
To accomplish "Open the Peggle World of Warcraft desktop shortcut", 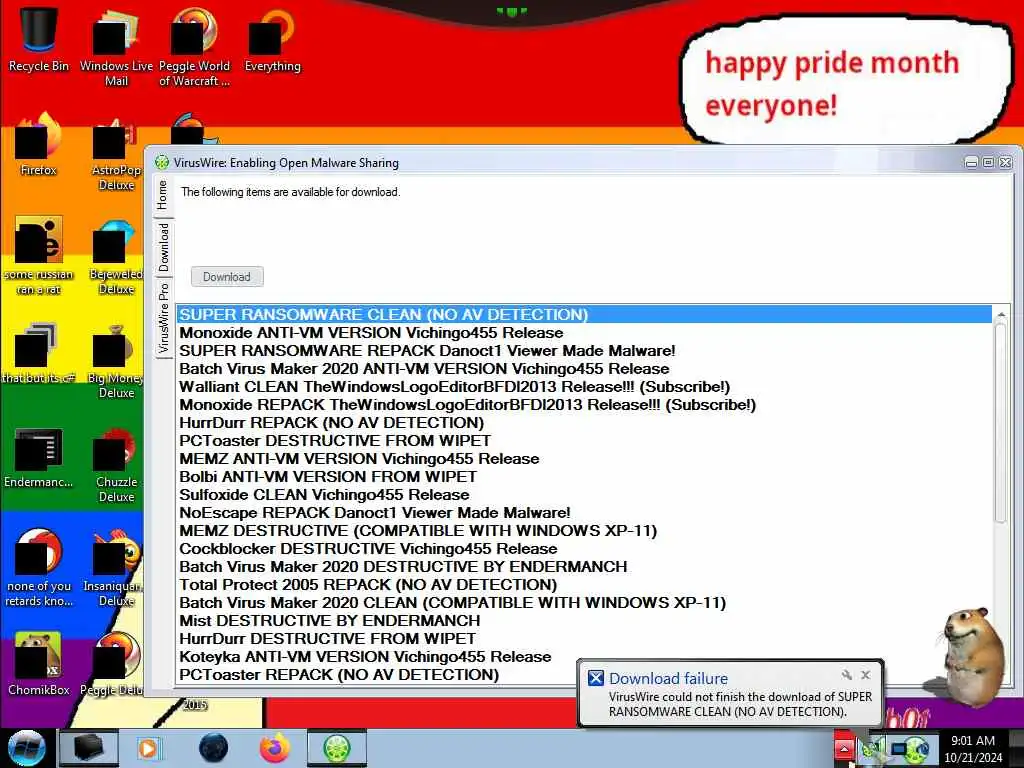I will pos(194,46).
